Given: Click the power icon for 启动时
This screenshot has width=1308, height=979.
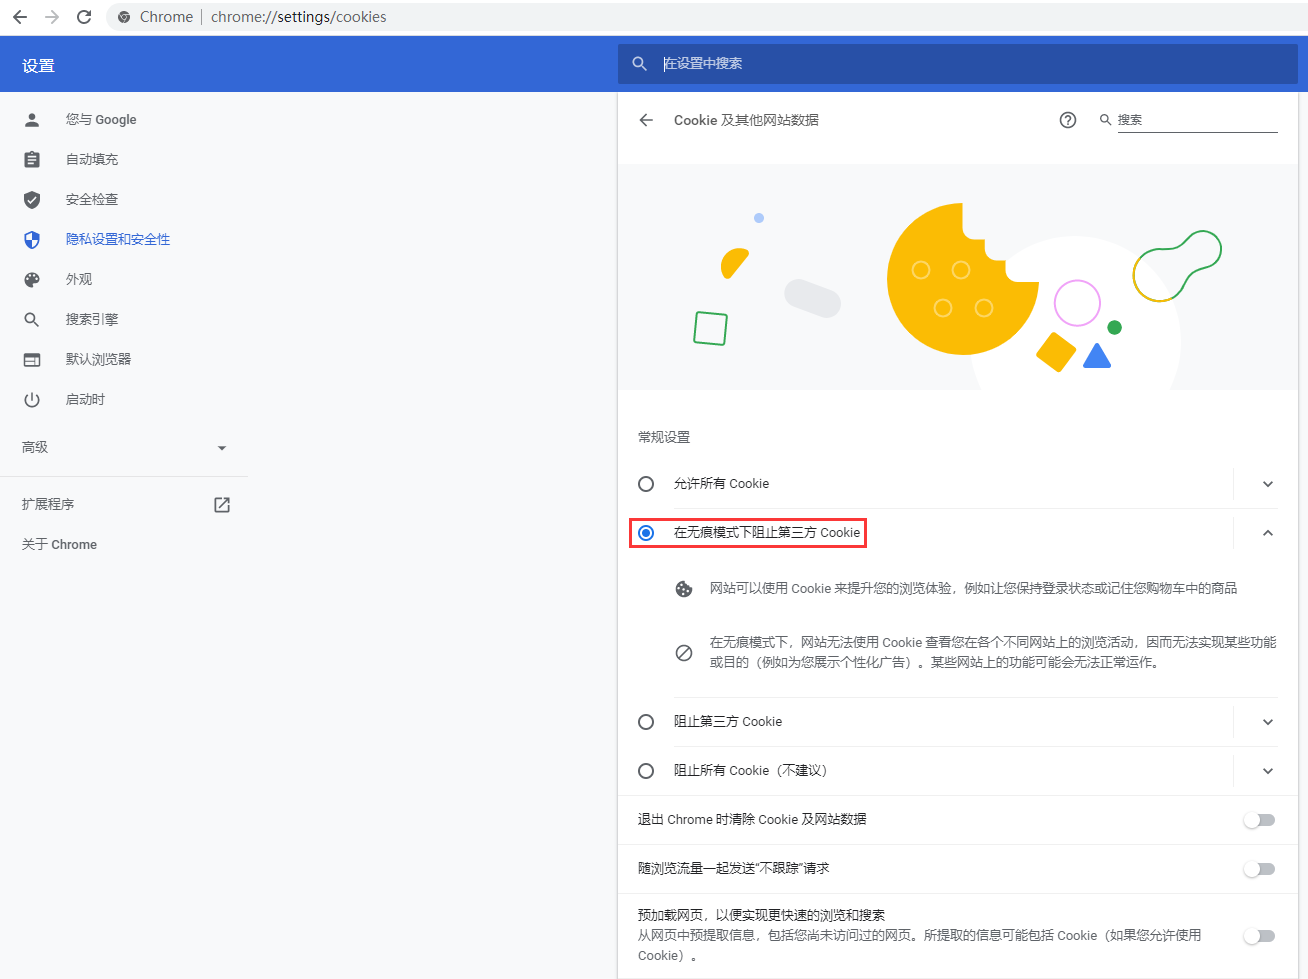Looking at the screenshot, I should pos(32,400).
